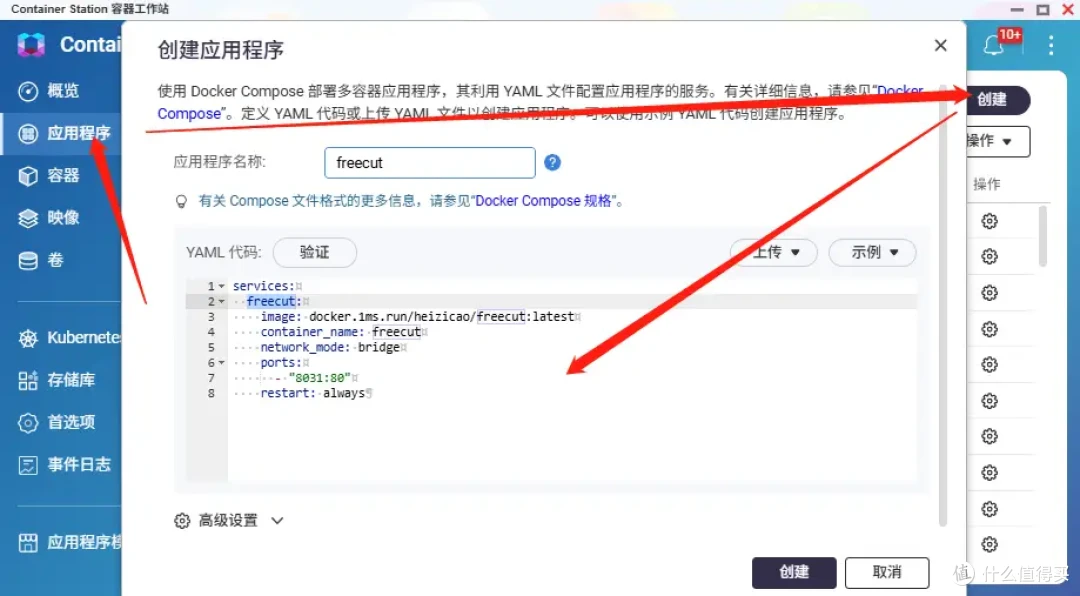Click the last row gear icon in actions column
The width and height of the screenshot is (1080, 596).
pos(990,544)
